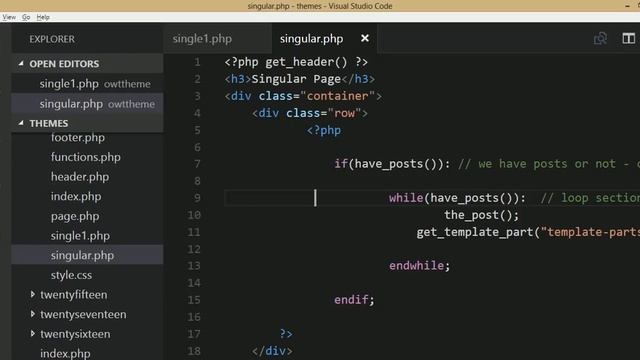640x360 pixels.
Task: Open style.css in the file tree
Action: pos(71,275)
